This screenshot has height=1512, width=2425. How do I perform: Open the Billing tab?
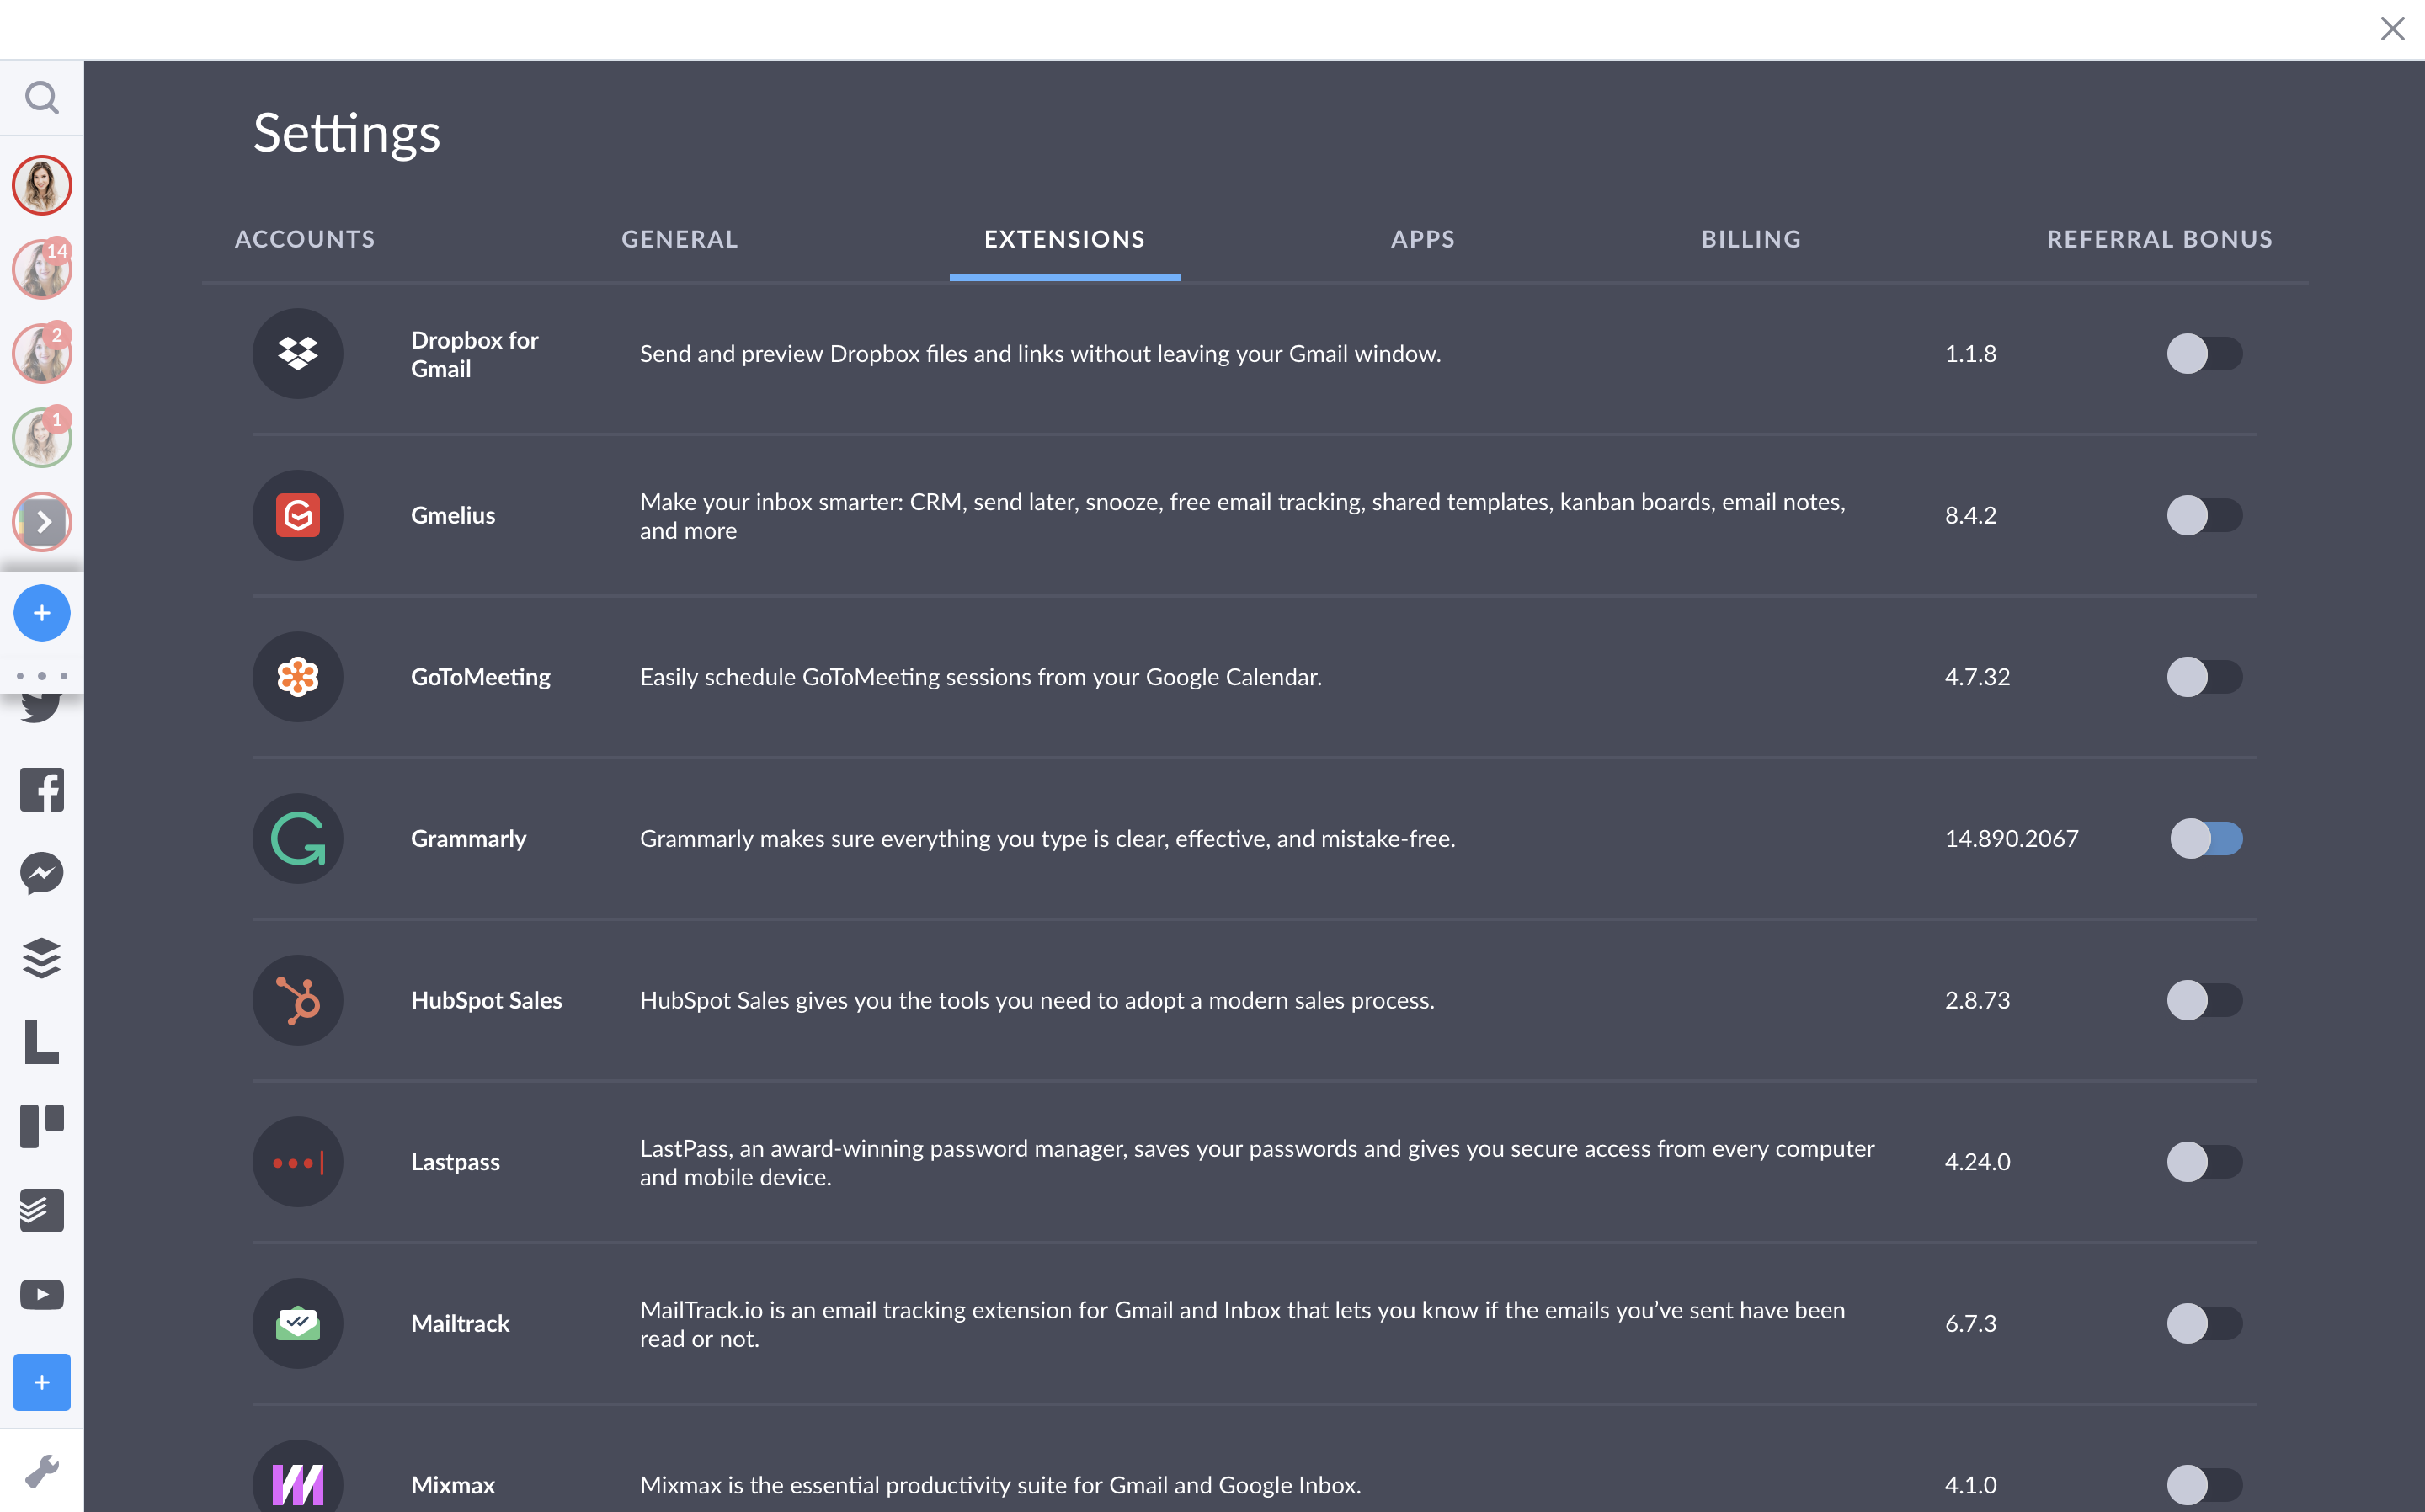coord(1751,239)
